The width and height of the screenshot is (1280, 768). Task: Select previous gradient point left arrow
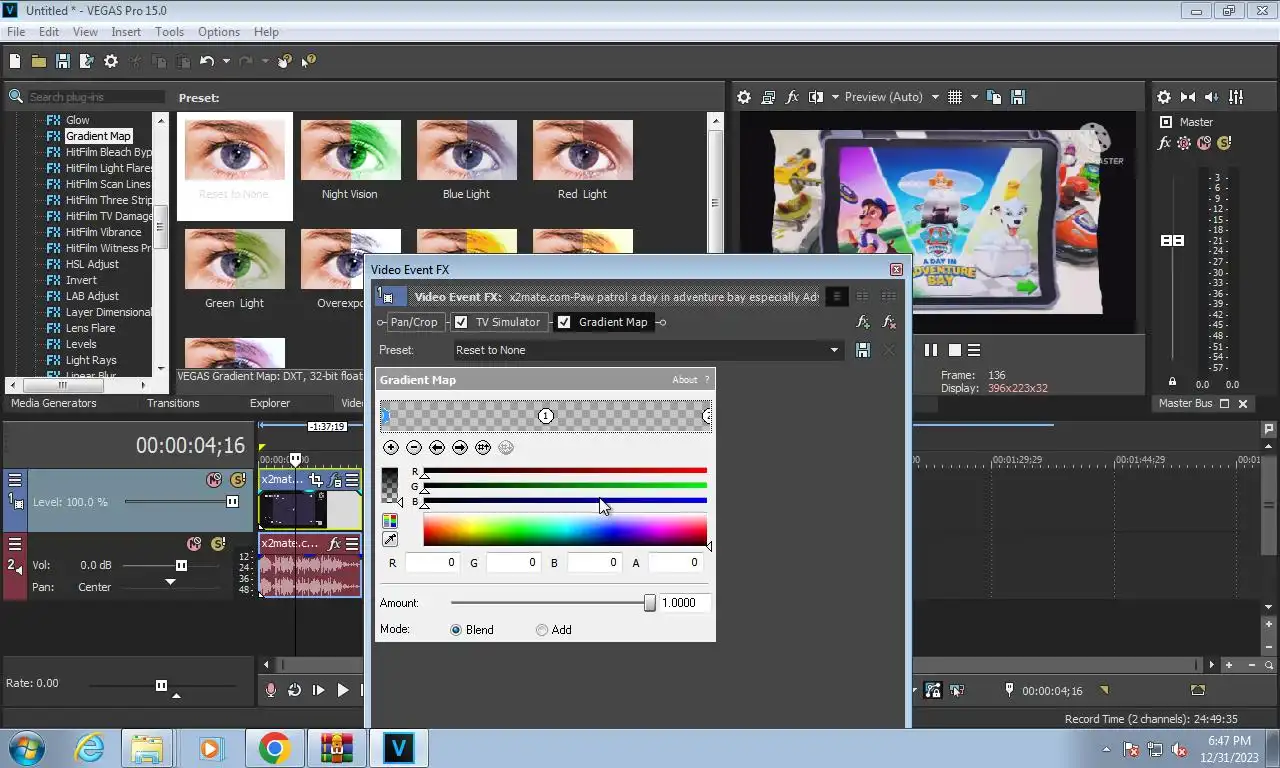pyautogui.click(x=437, y=448)
